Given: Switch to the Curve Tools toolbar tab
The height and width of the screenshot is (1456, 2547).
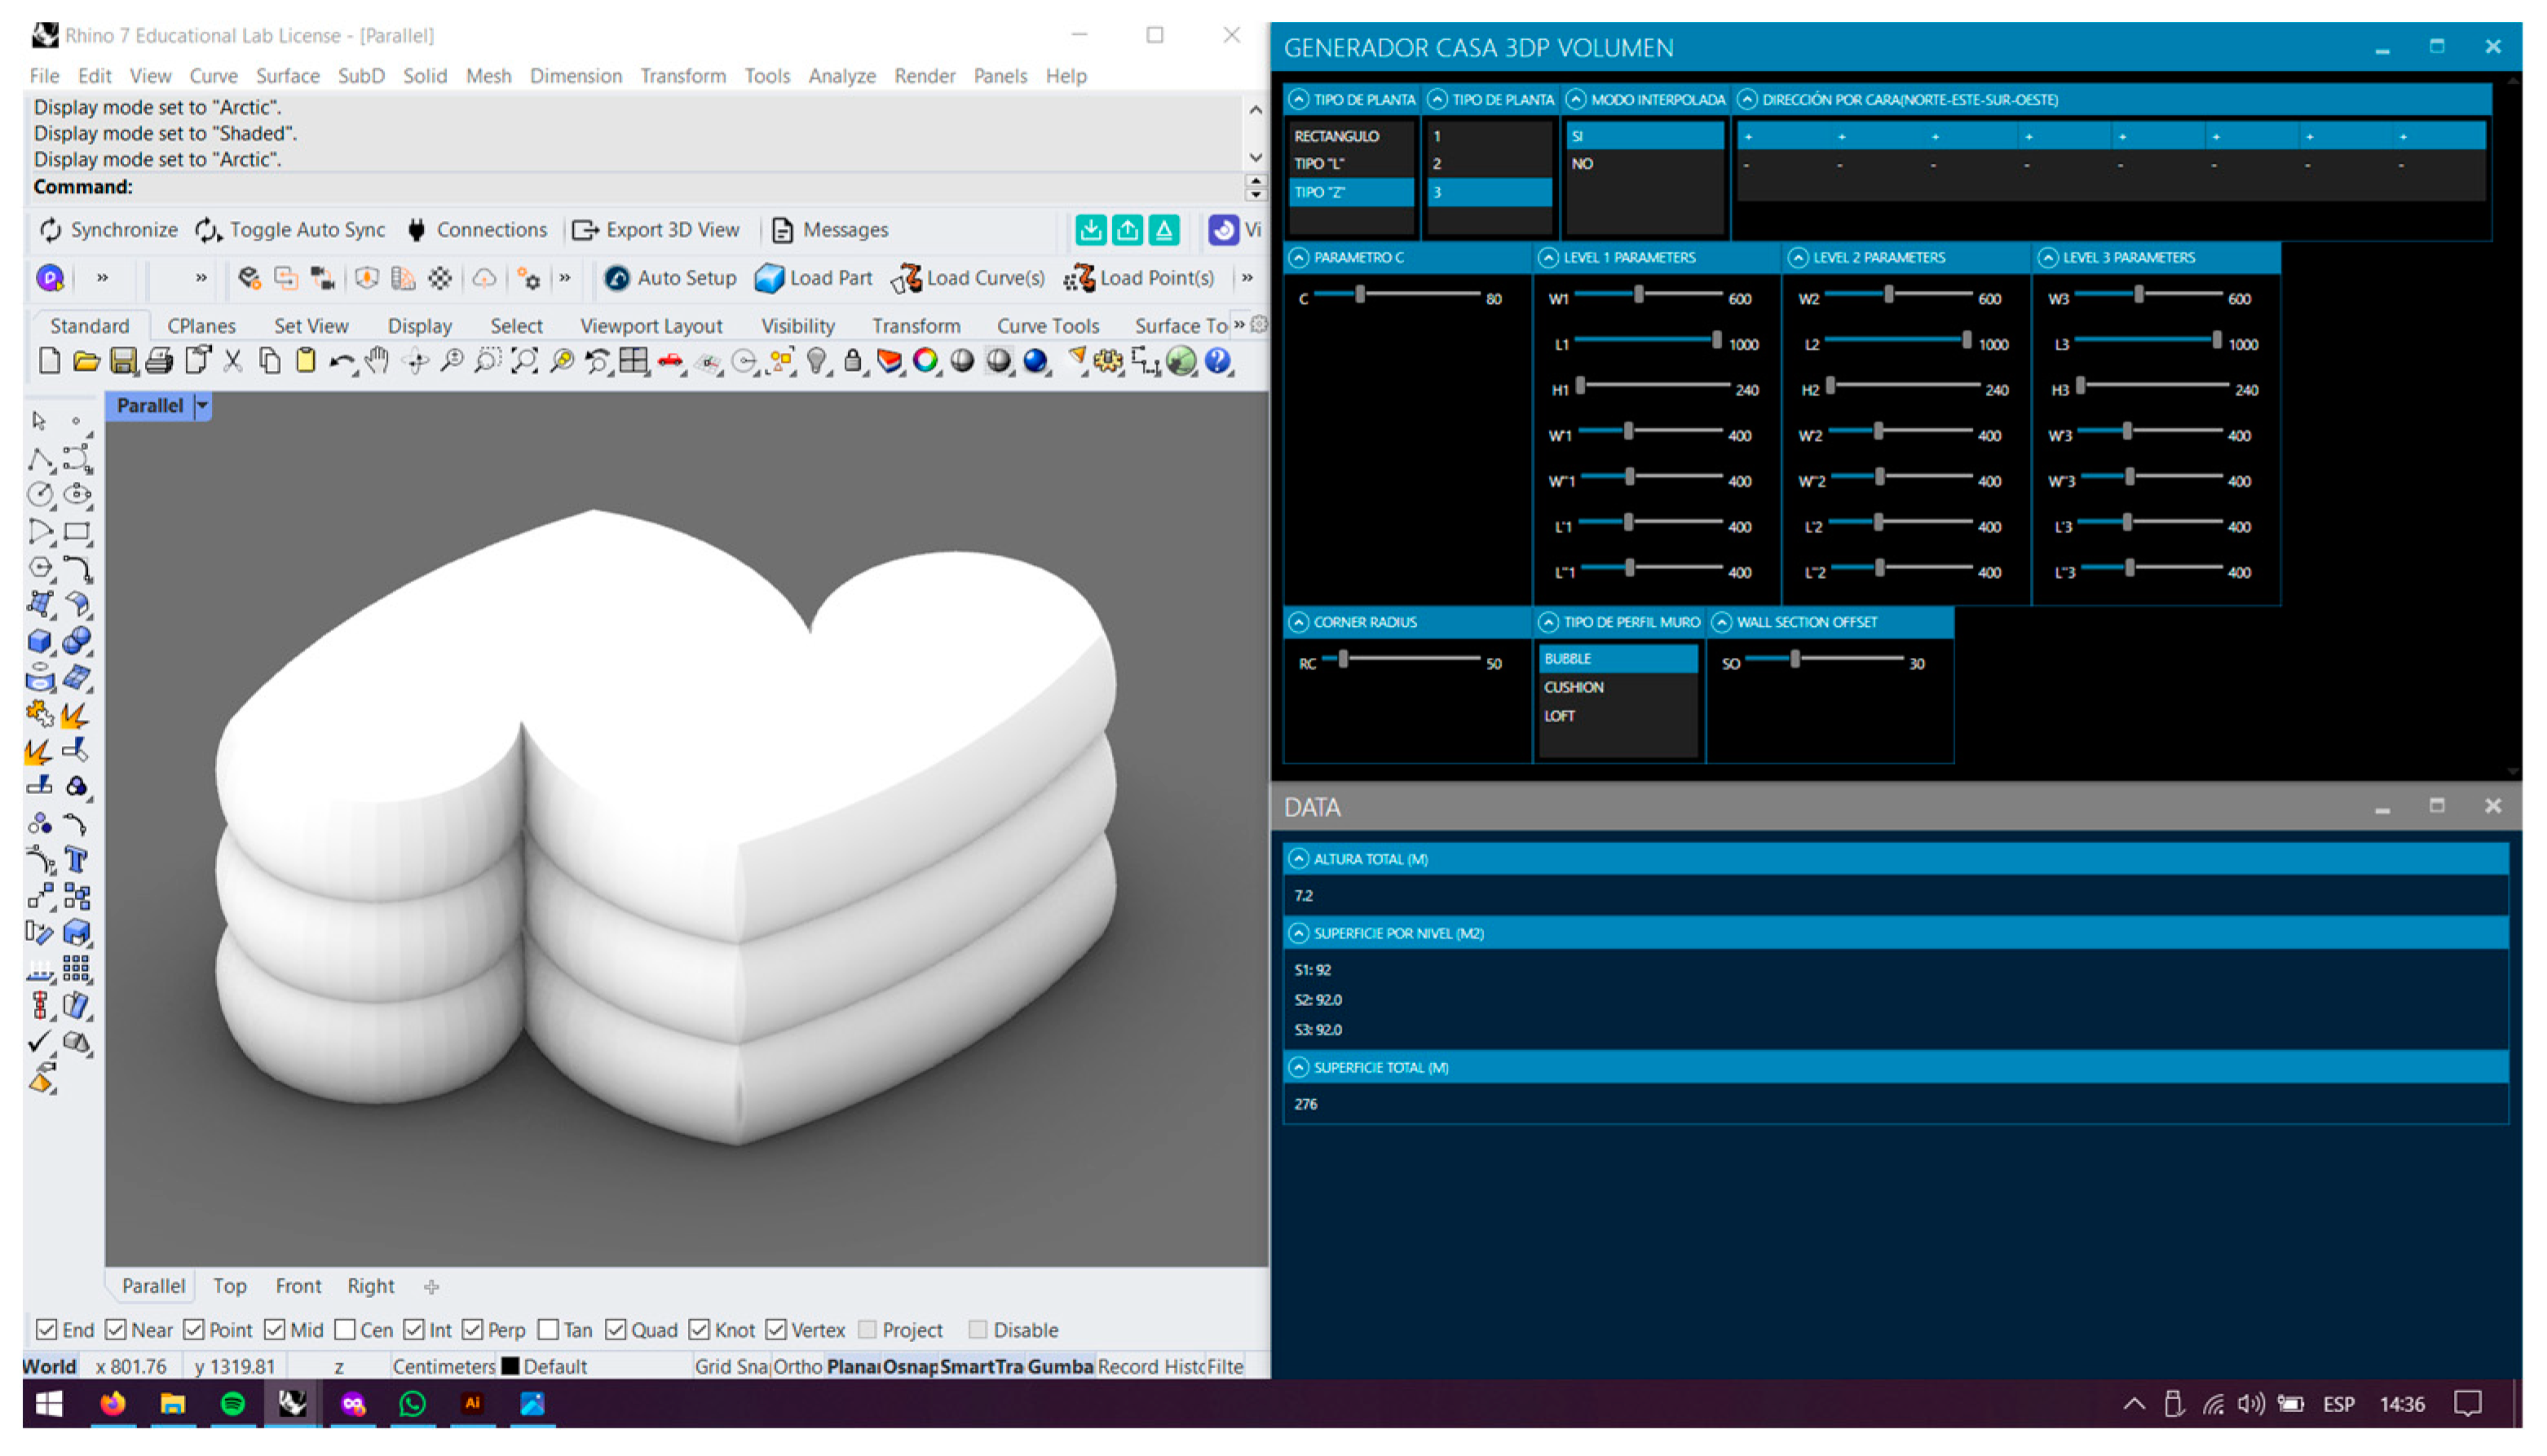Looking at the screenshot, I should [1047, 326].
